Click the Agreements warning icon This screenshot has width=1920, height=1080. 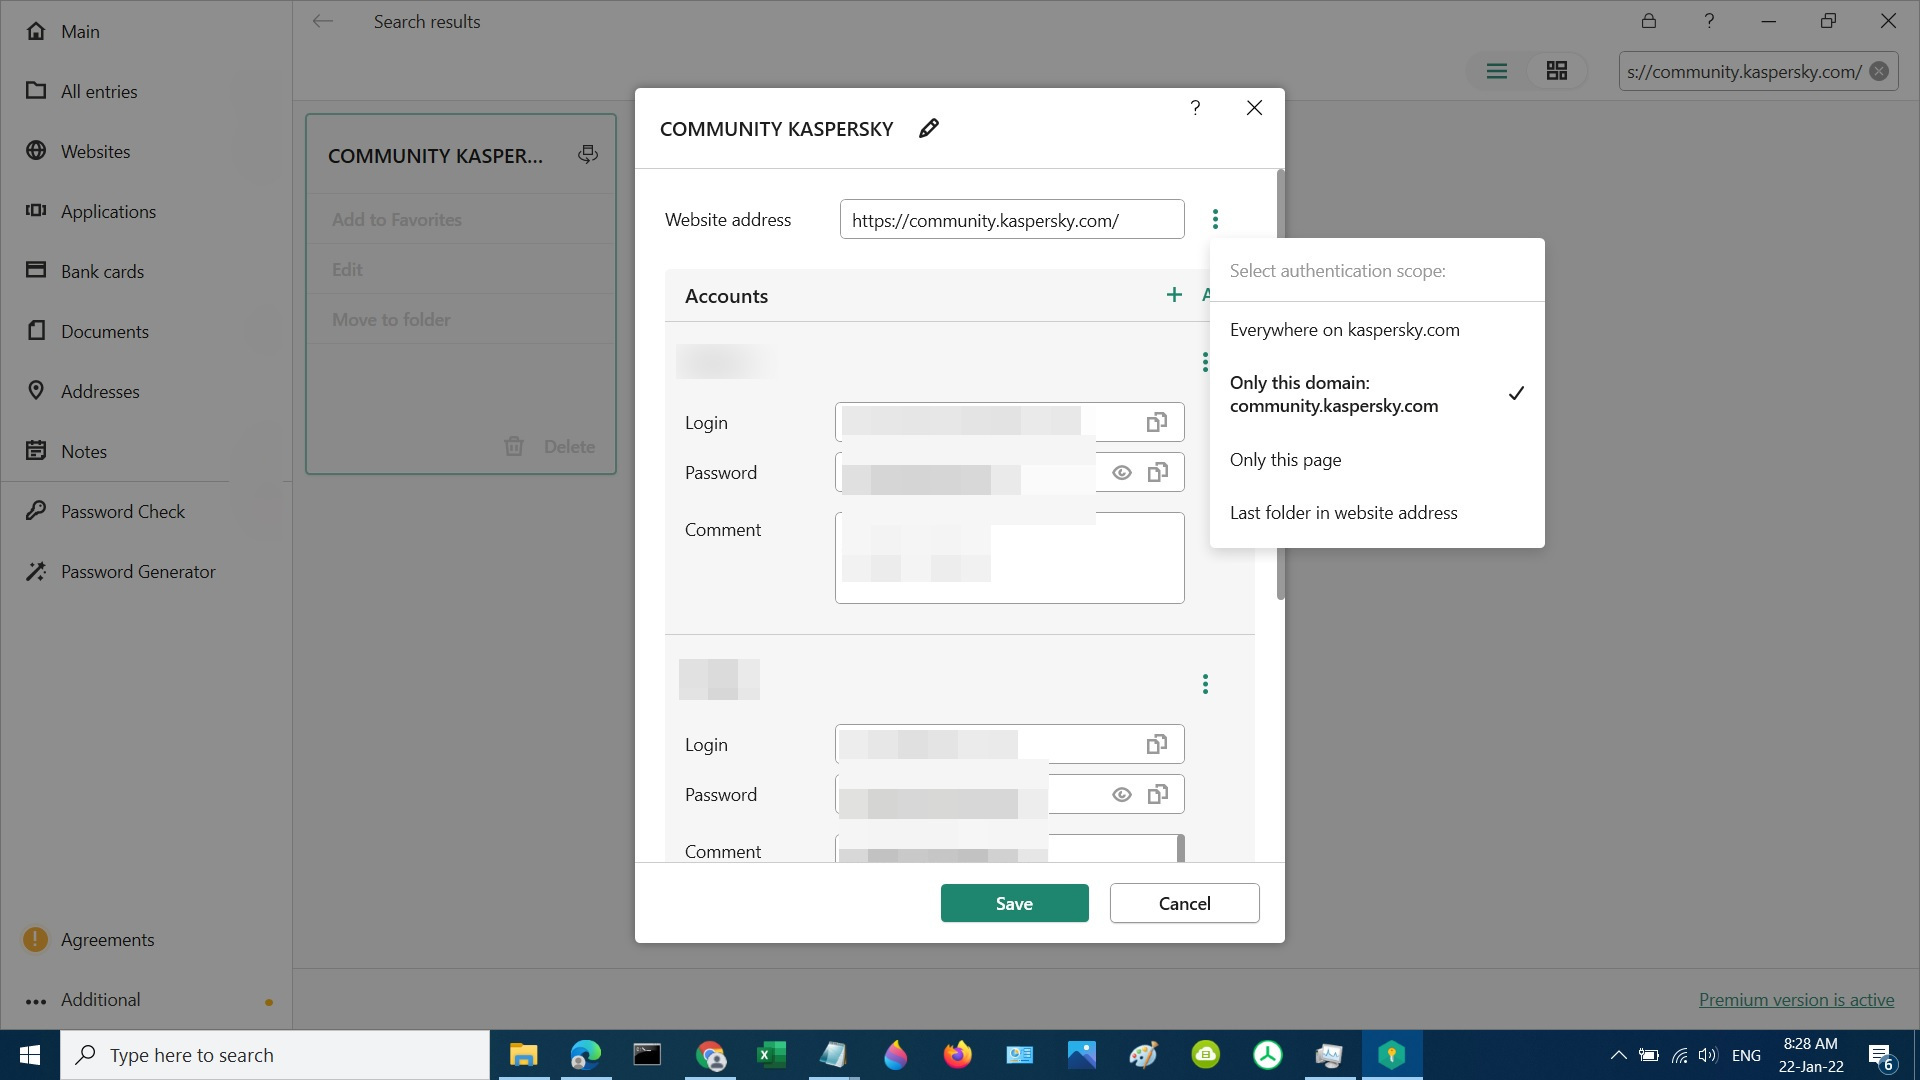click(35, 939)
